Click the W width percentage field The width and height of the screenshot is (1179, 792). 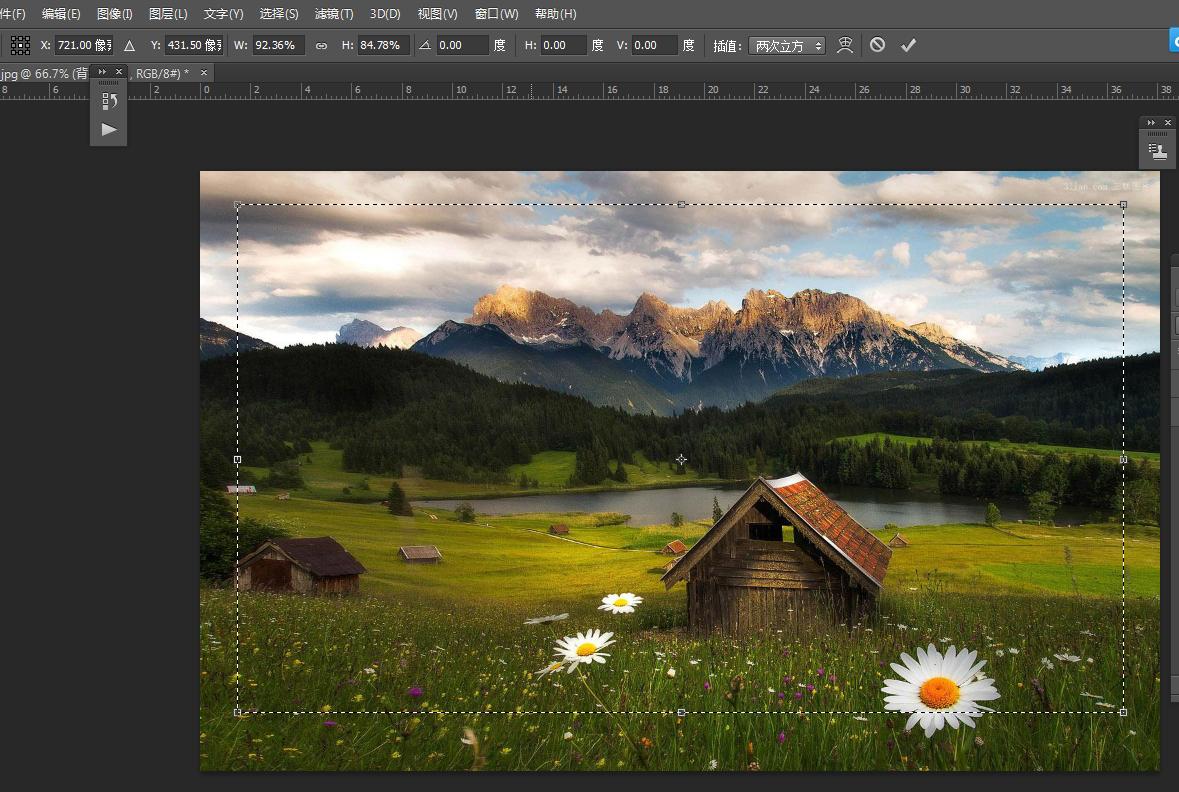(x=277, y=45)
